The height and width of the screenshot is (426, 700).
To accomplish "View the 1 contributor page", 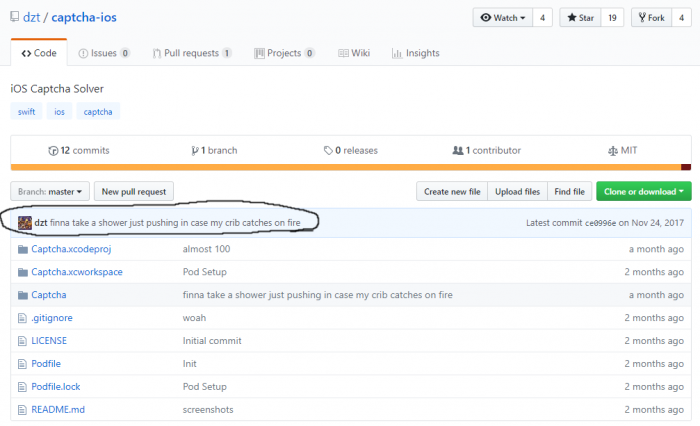I will point(487,150).
